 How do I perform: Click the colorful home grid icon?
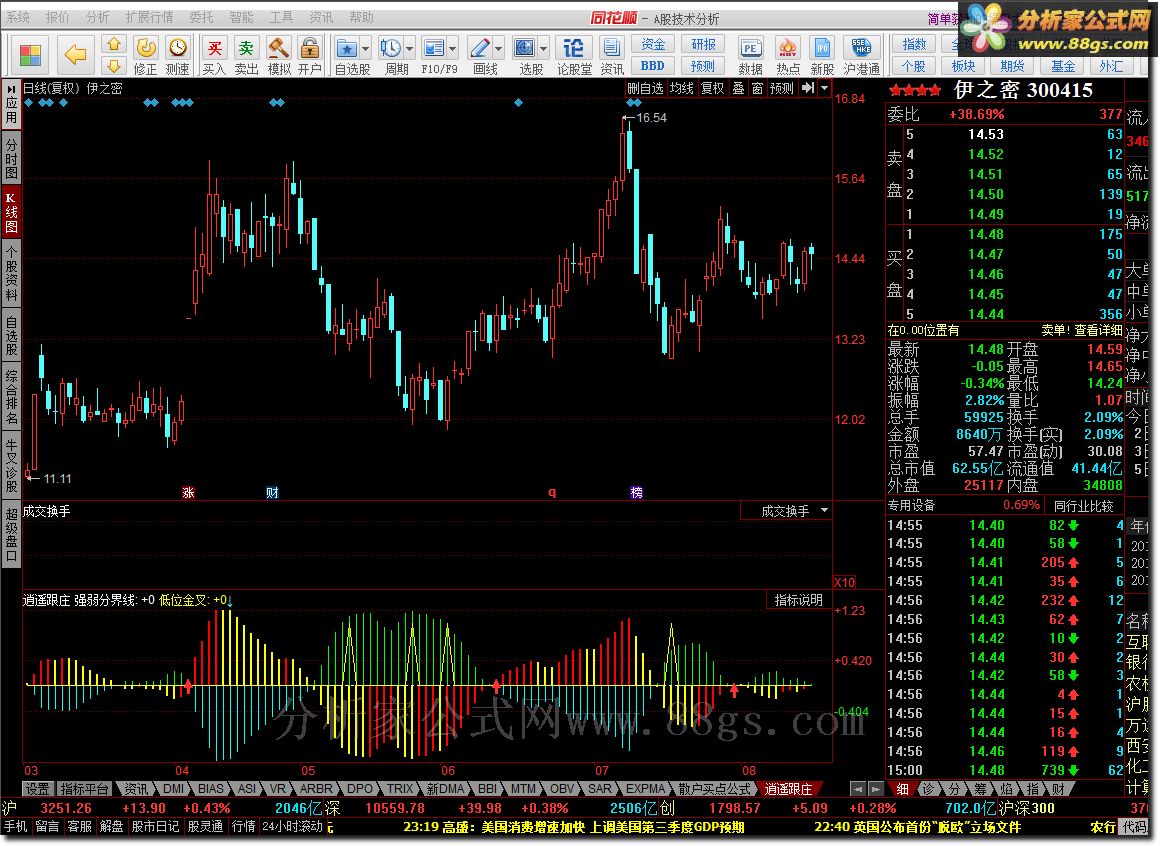tap(30, 55)
